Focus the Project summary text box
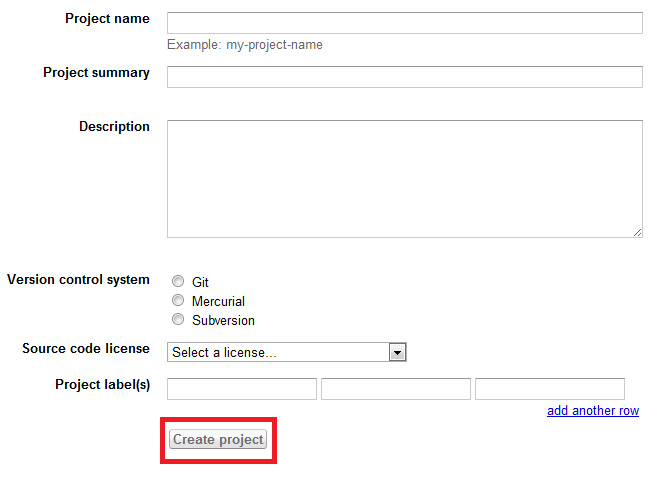This screenshot has height=480, width=653. pyautogui.click(x=404, y=77)
